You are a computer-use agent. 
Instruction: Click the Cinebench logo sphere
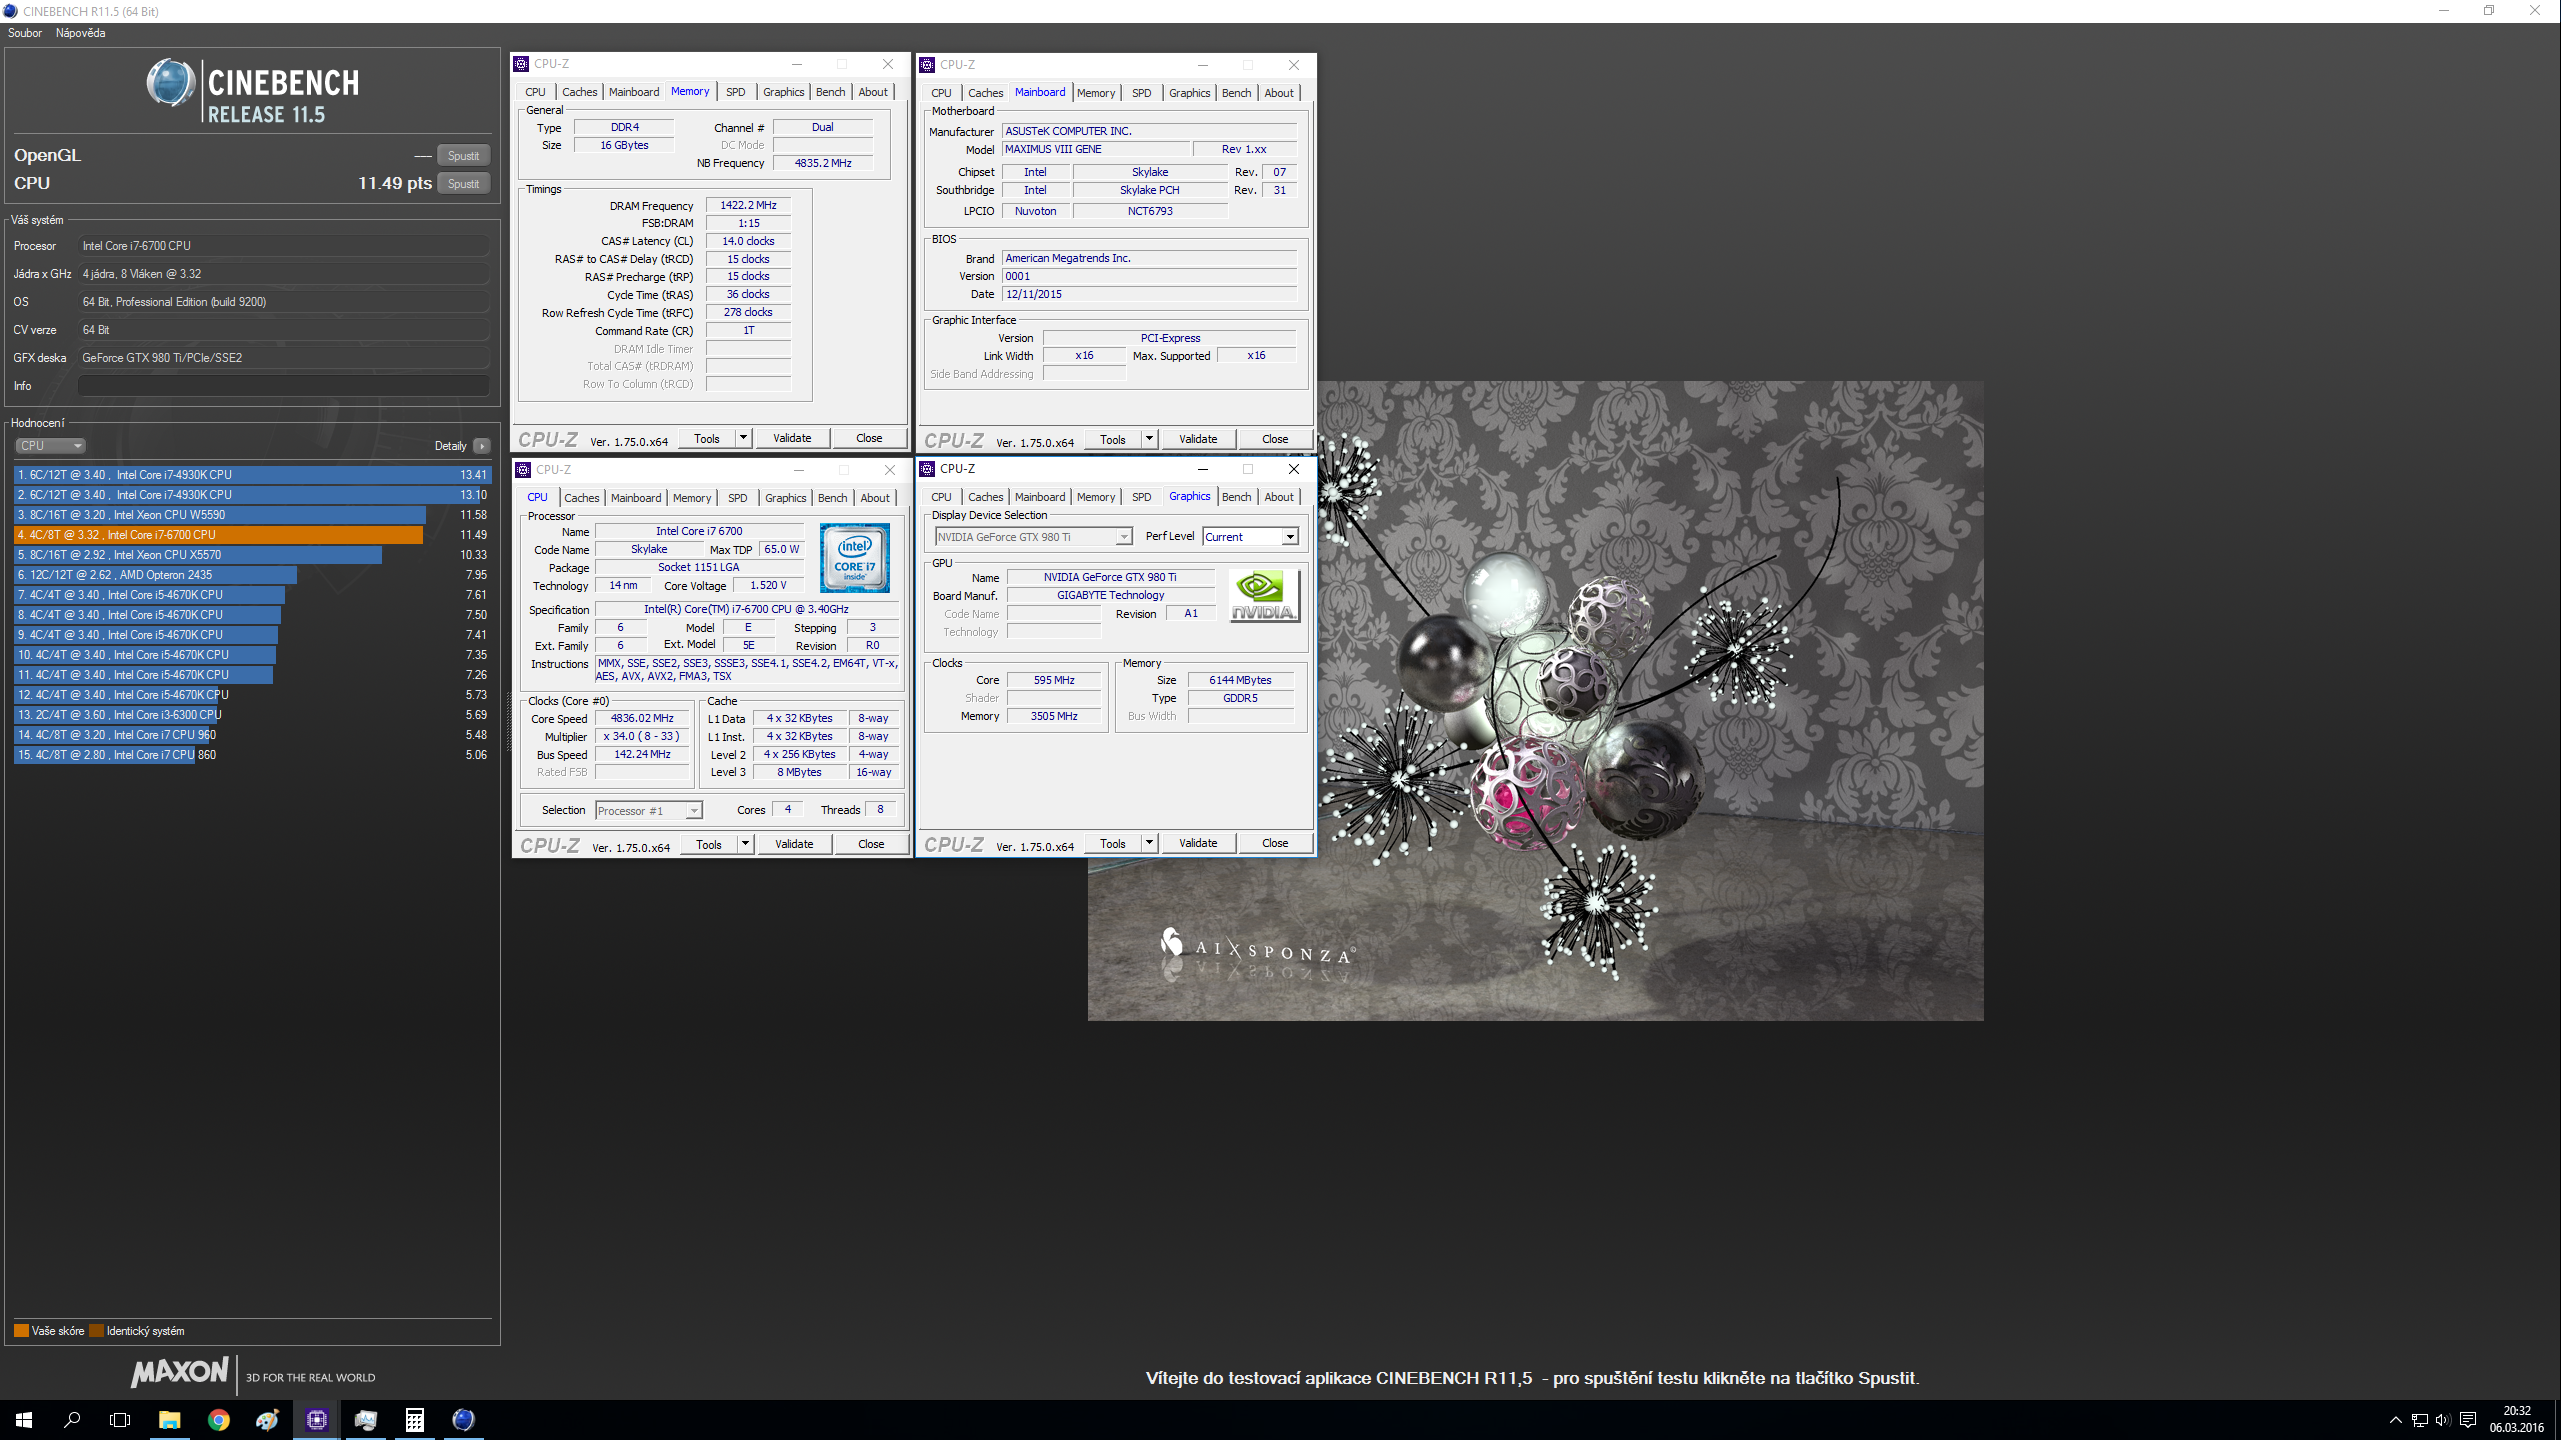coord(171,83)
